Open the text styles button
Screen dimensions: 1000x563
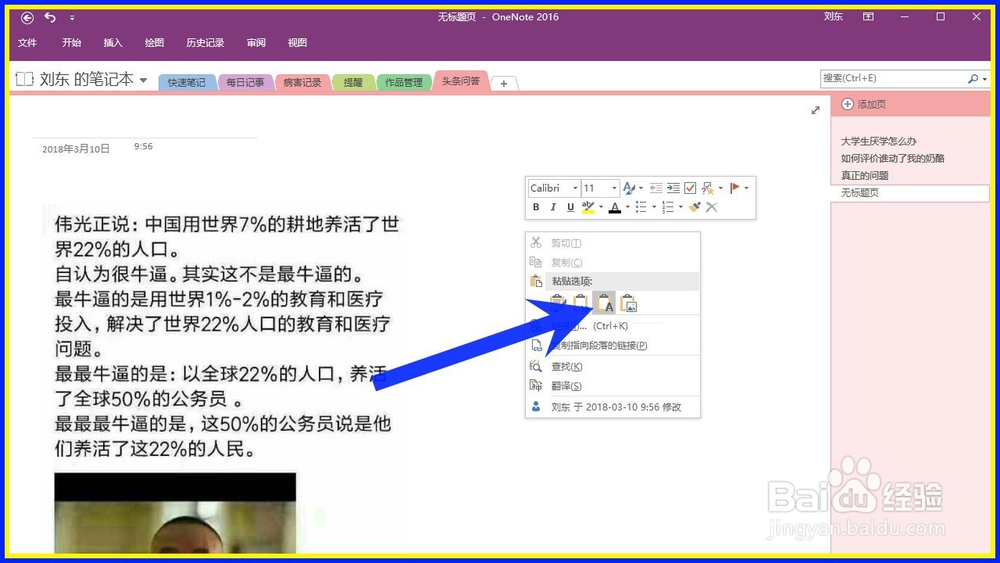coord(629,188)
